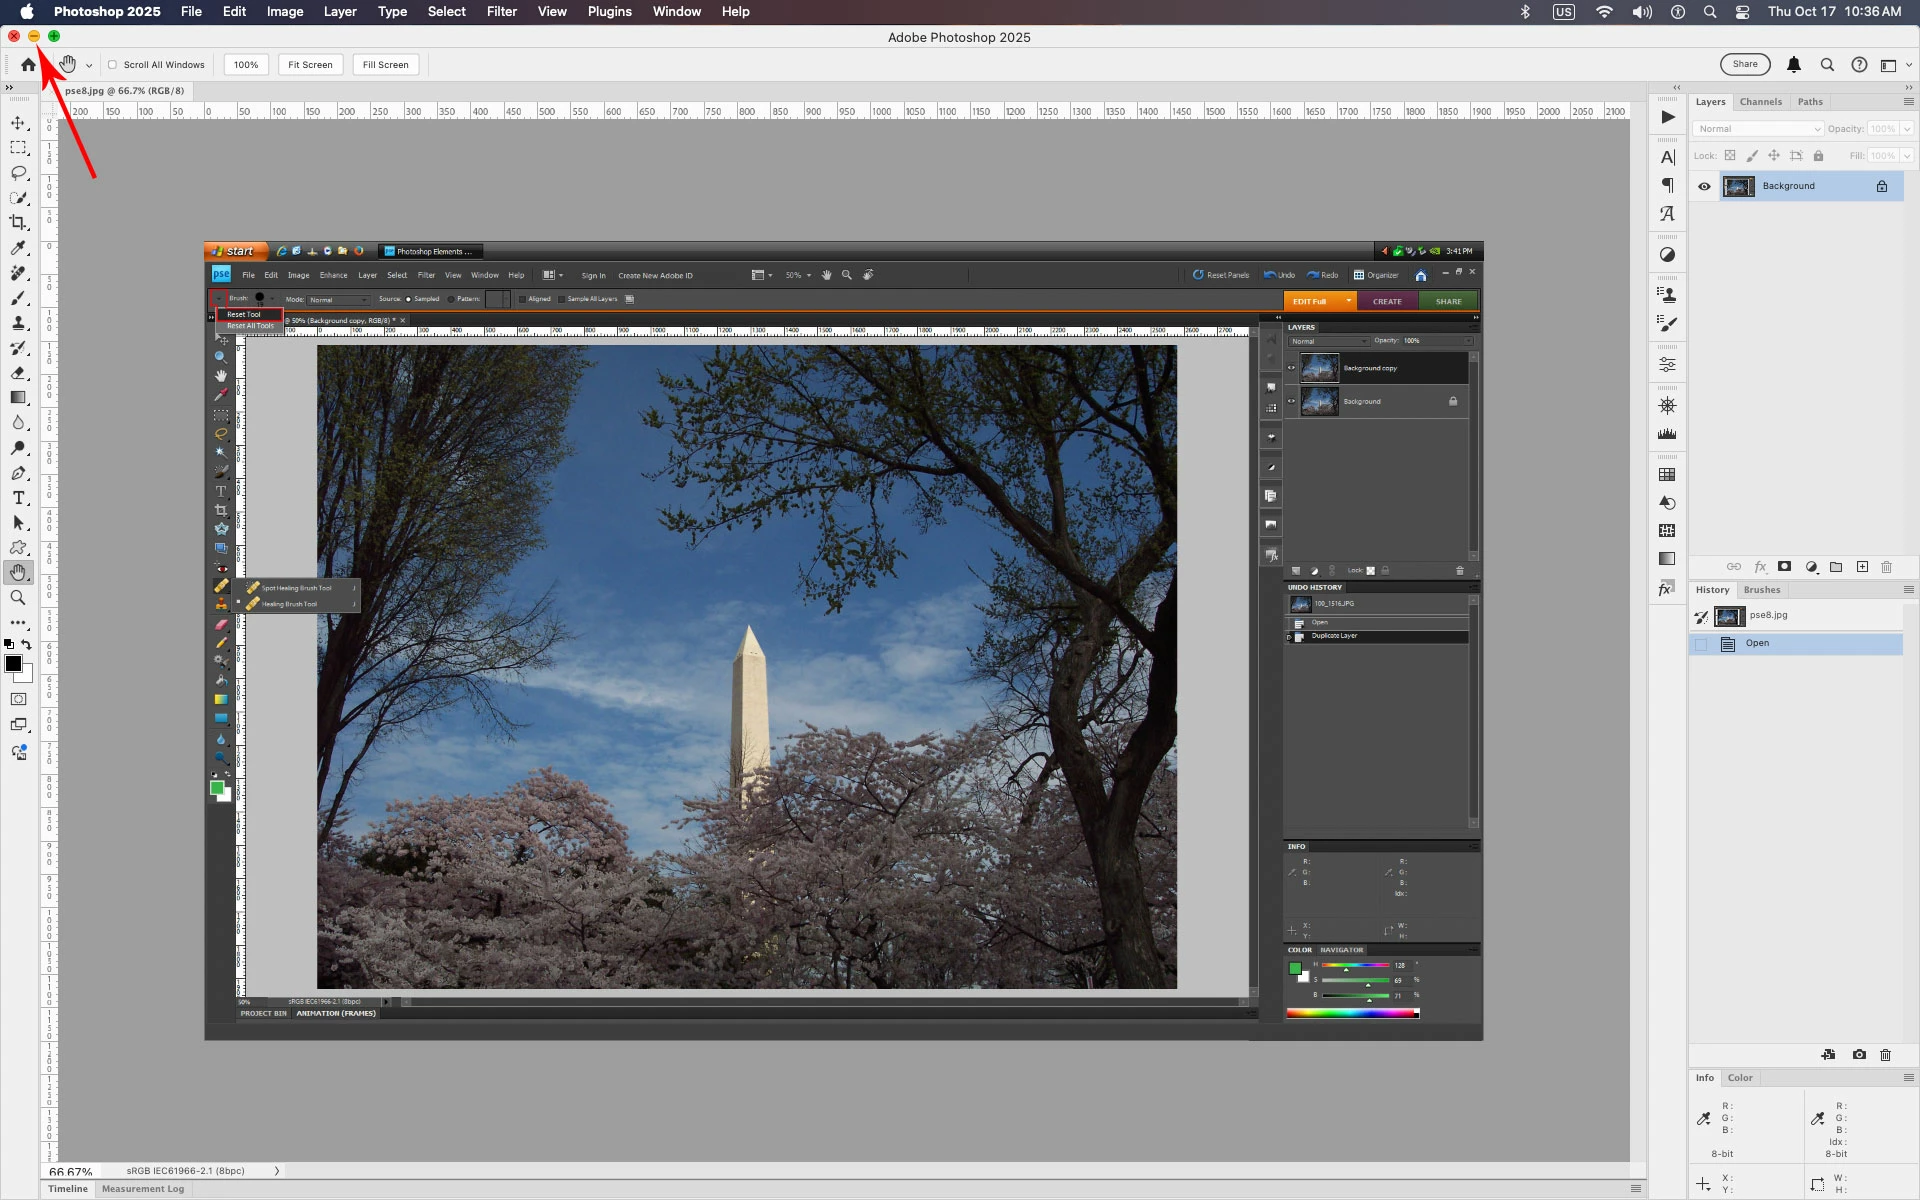1920x1200 pixels.
Task: Select the Eyedropper tool
Action: 18,248
